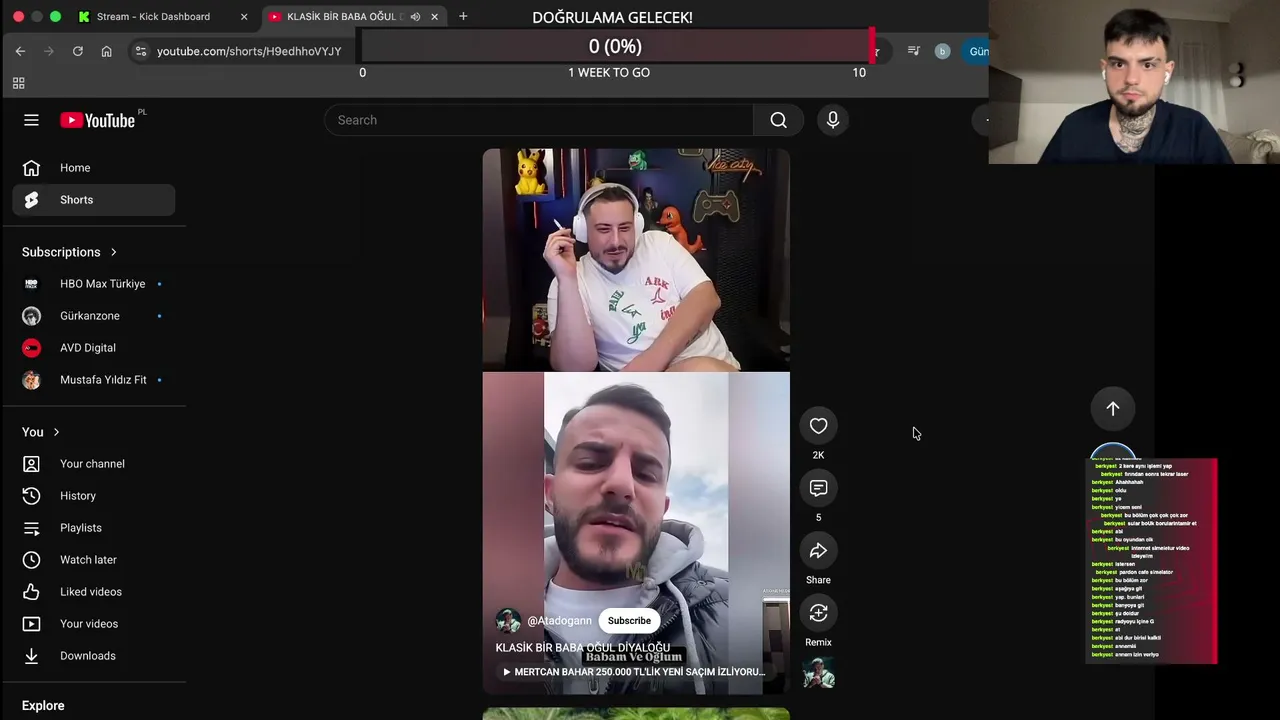Open the sound thumbnail under Remix
Image resolution: width=1280 pixels, height=720 pixels.
818,673
